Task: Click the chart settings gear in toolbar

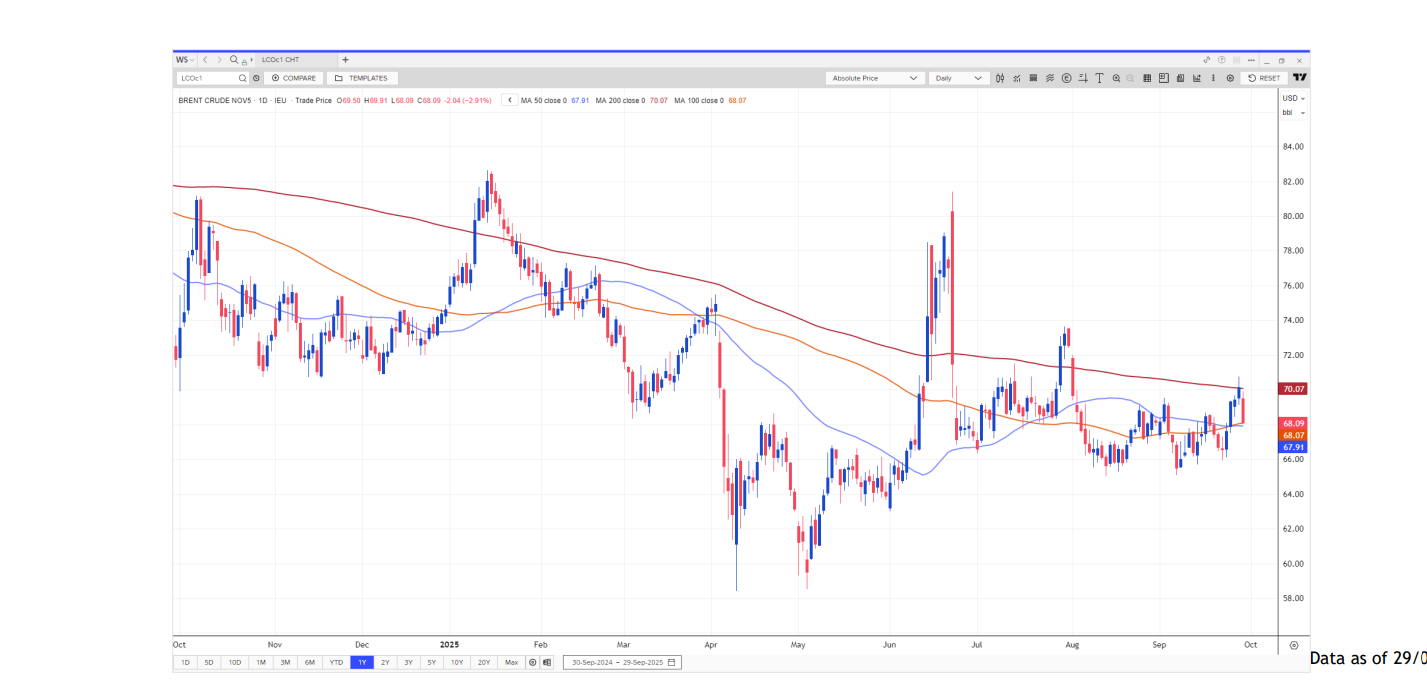Action: 1230,78
